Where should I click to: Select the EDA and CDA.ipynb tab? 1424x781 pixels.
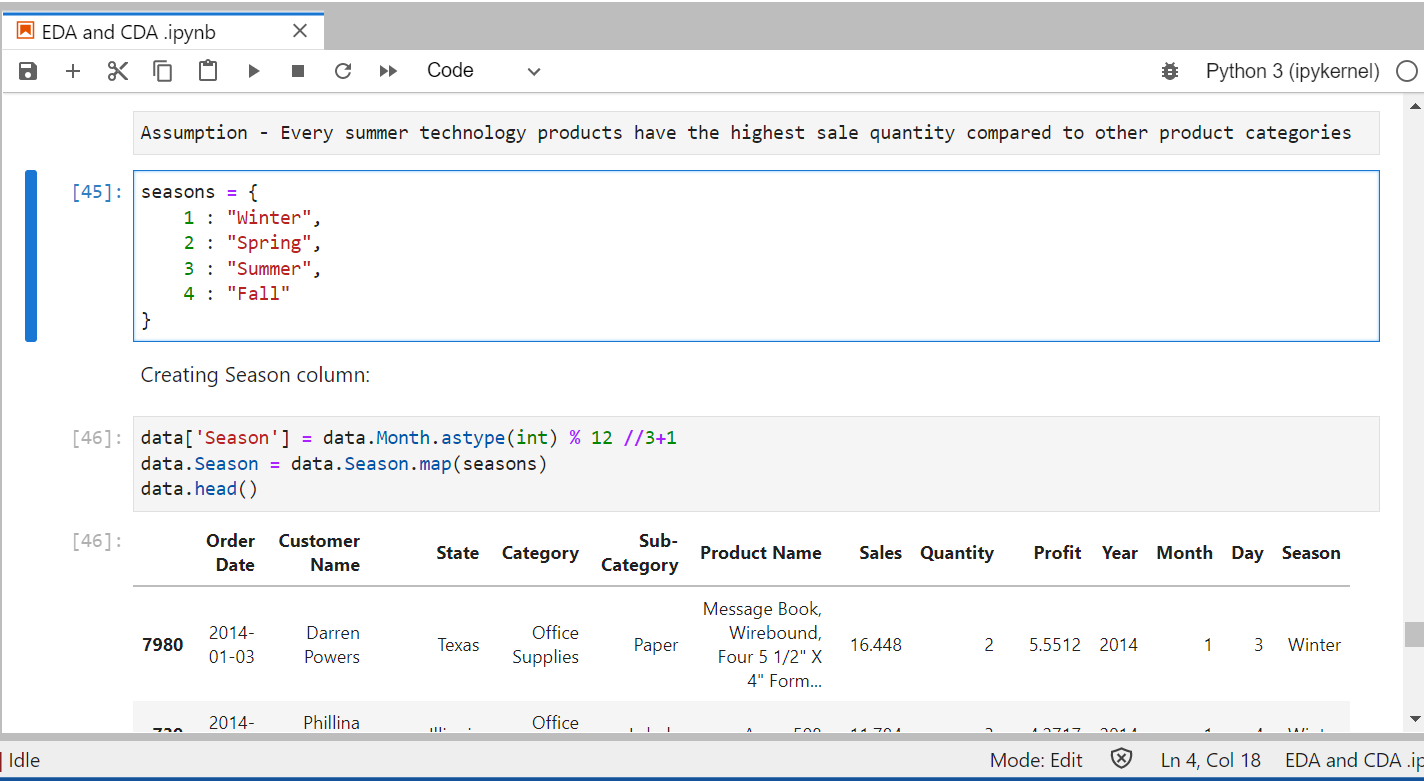pos(150,31)
